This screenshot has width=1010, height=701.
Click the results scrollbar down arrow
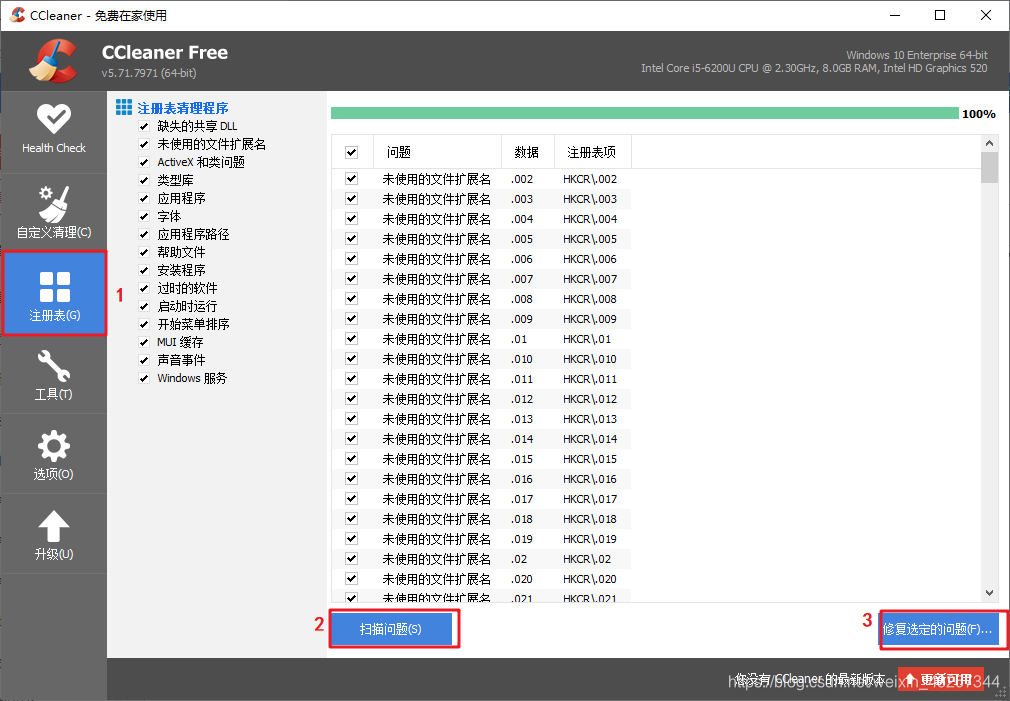tap(989, 593)
